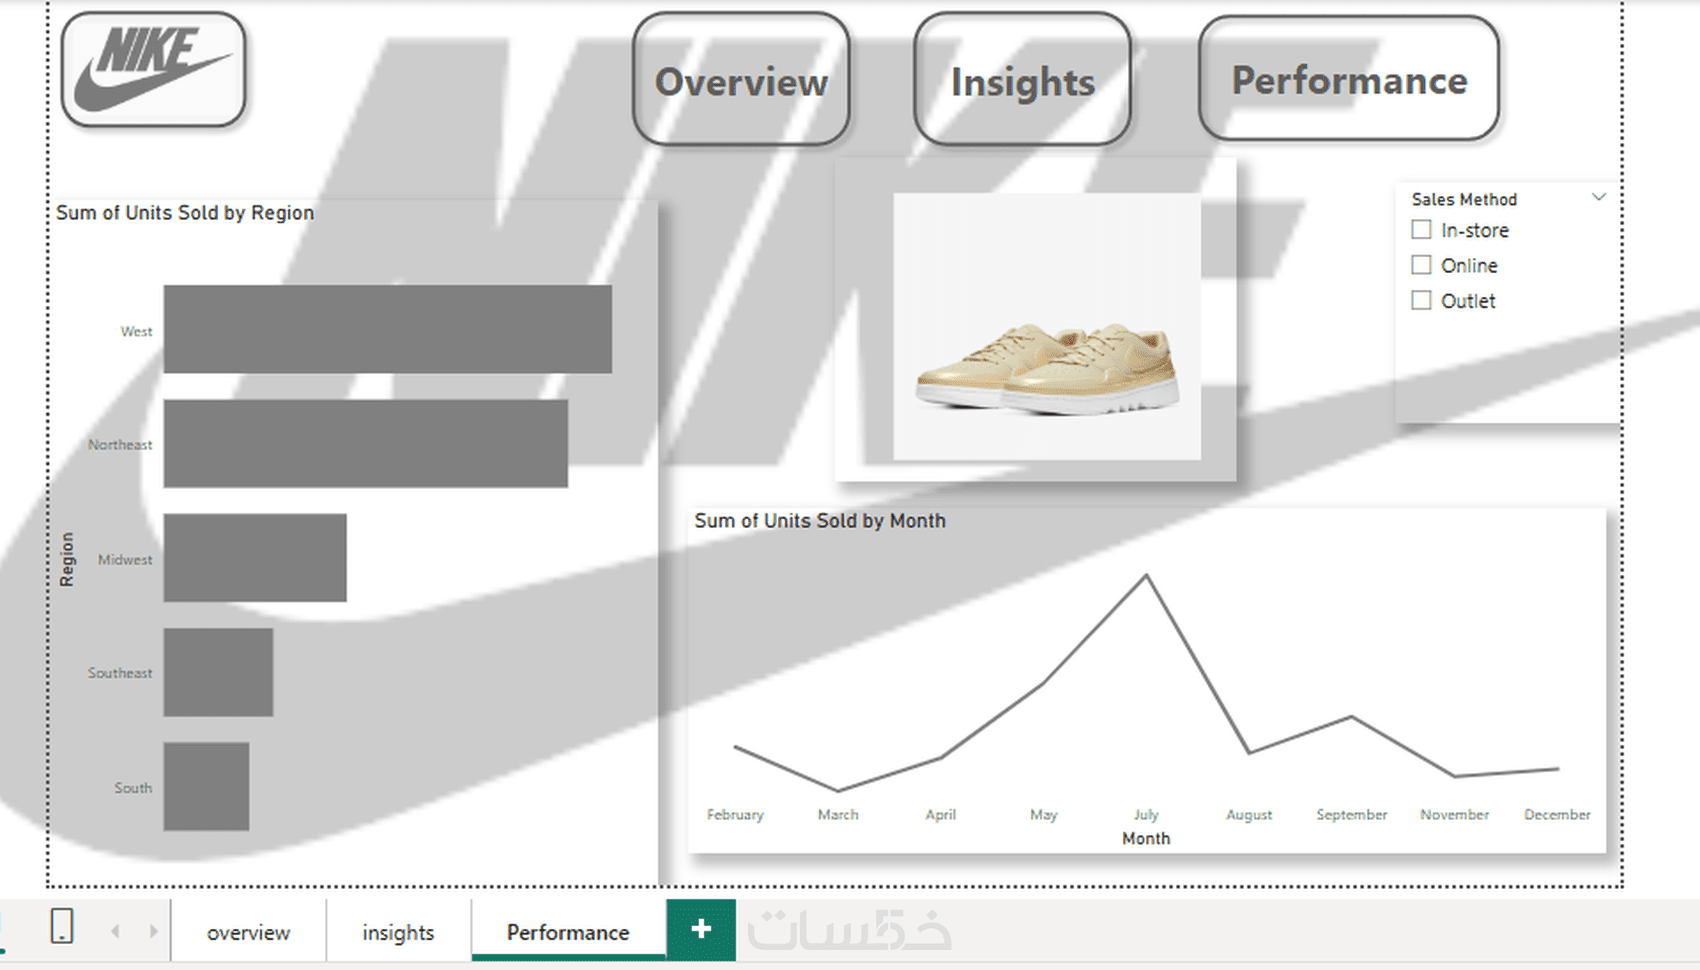Click the Performance navigation button
This screenshot has height=970, width=1700.
tap(1349, 79)
